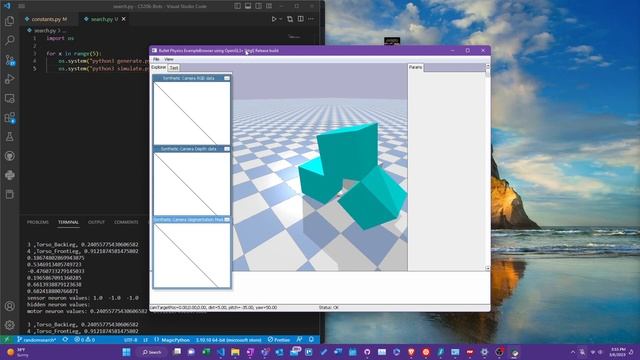This screenshot has width=640, height=360.
Task: Open Visual Studio Code from the taskbar
Action: [221, 352]
